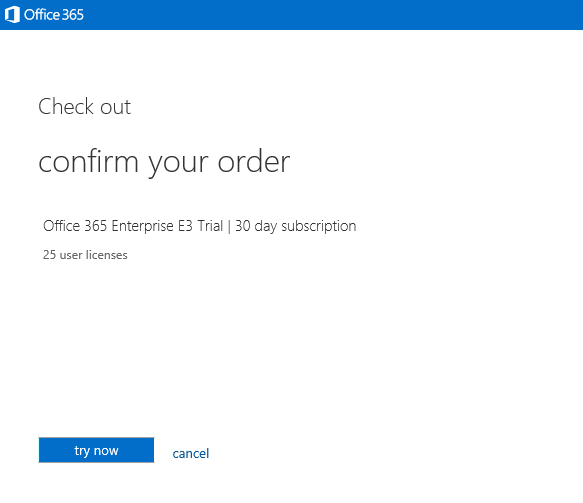Click the Office 365 wordmark in header
This screenshot has height=503, width=583.
click(54, 15)
